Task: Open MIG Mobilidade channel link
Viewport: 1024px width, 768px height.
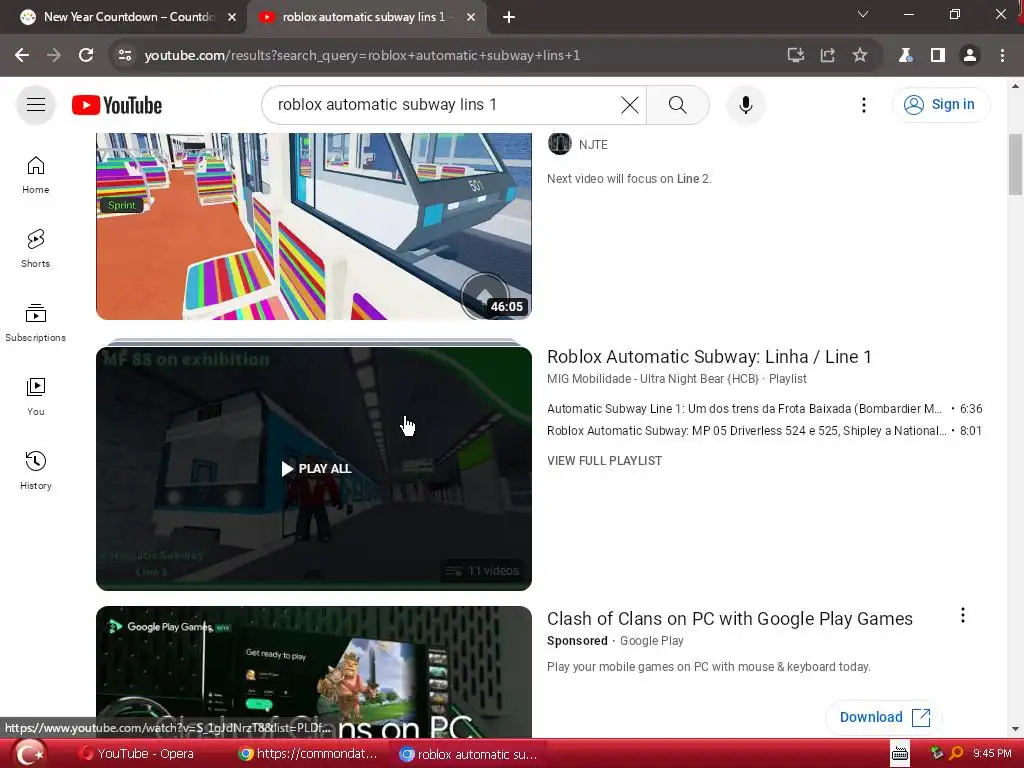Action: point(653,379)
